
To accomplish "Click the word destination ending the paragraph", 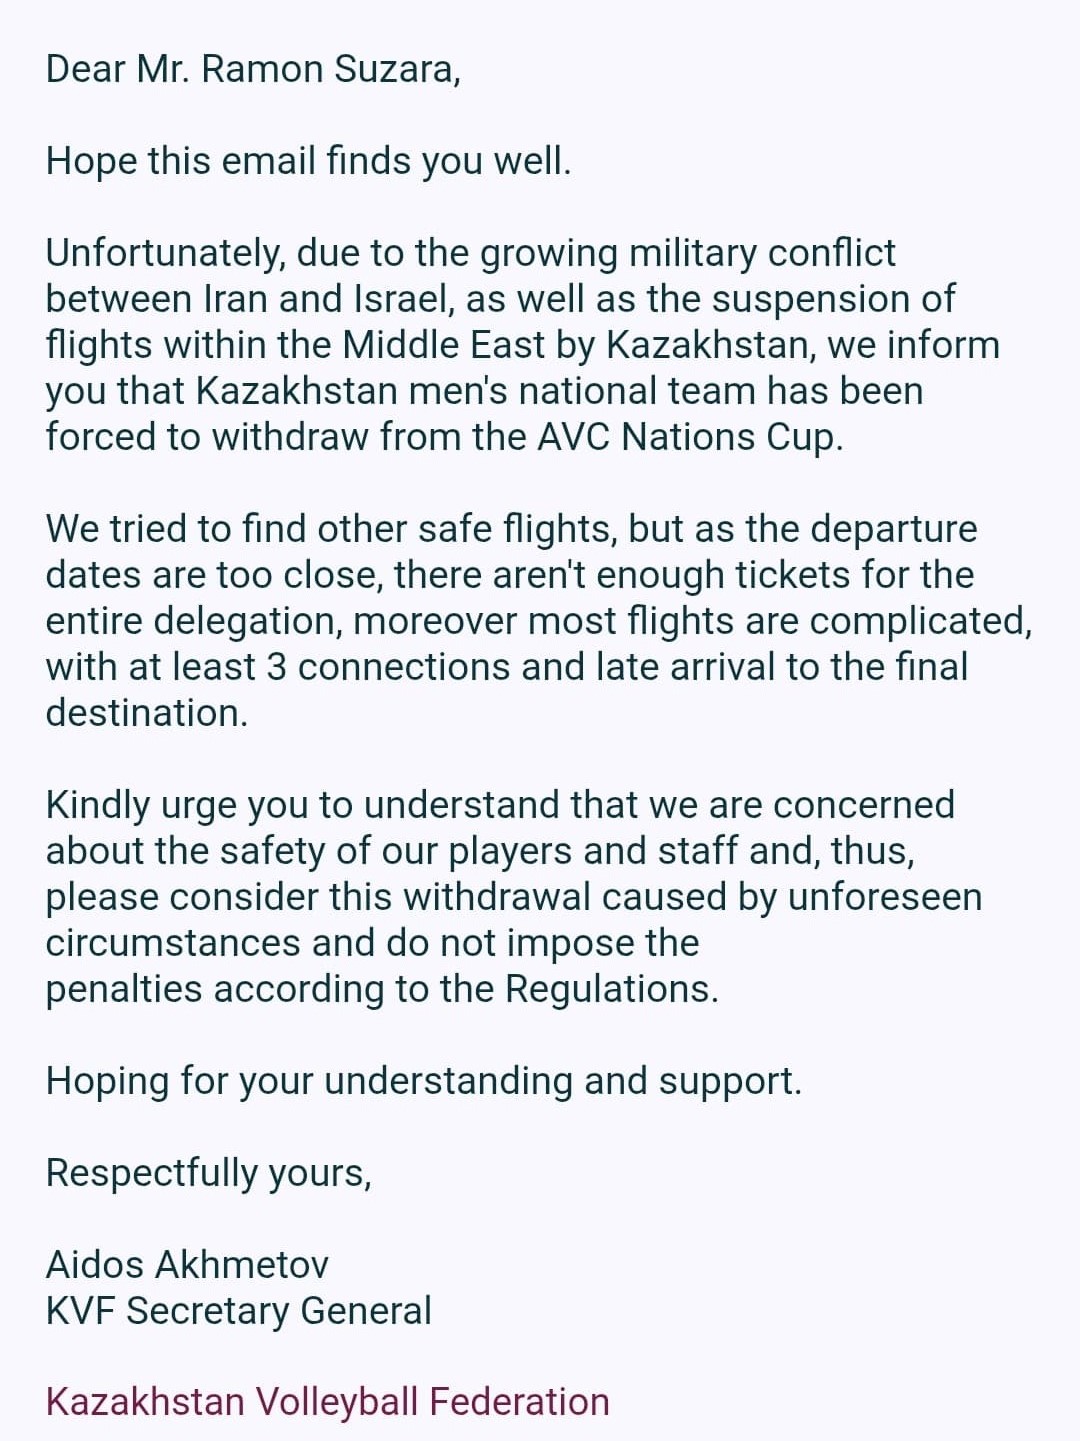I will (x=146, y=712).
